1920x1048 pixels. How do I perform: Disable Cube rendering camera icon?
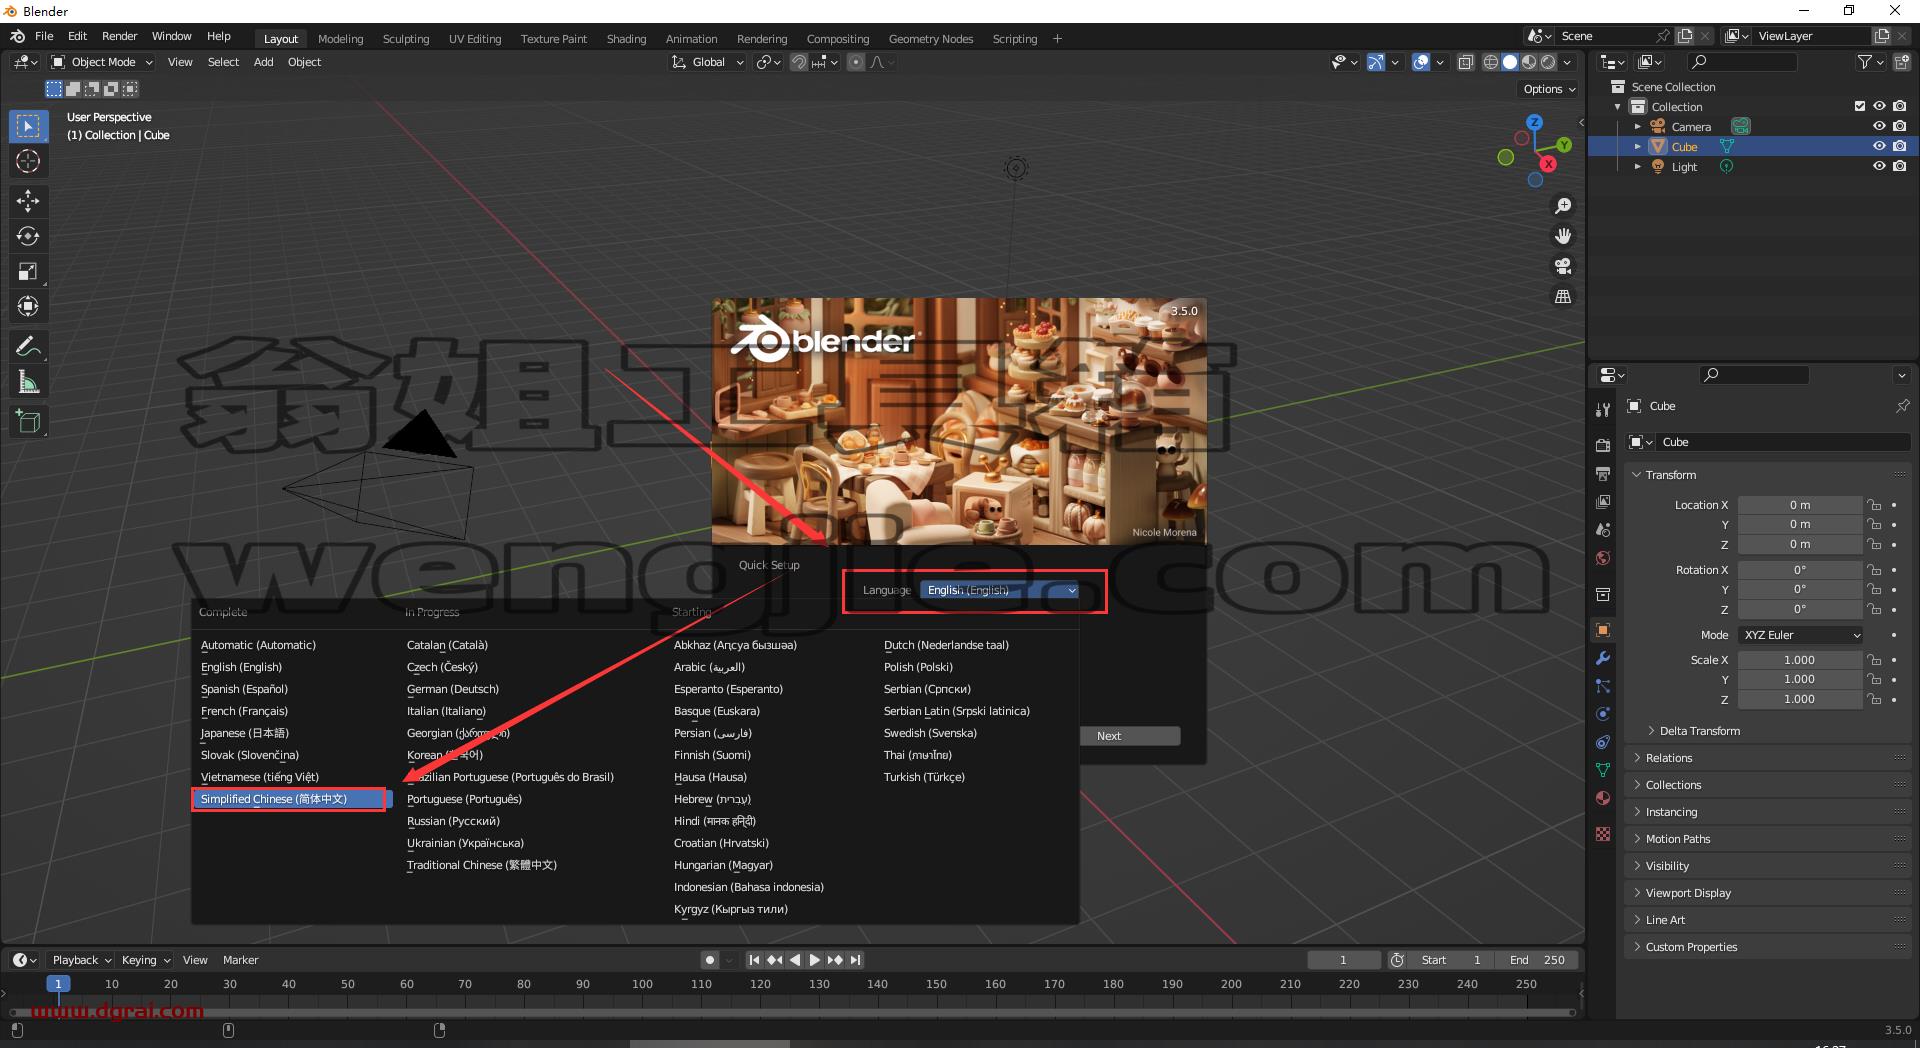pos(1899,146)
